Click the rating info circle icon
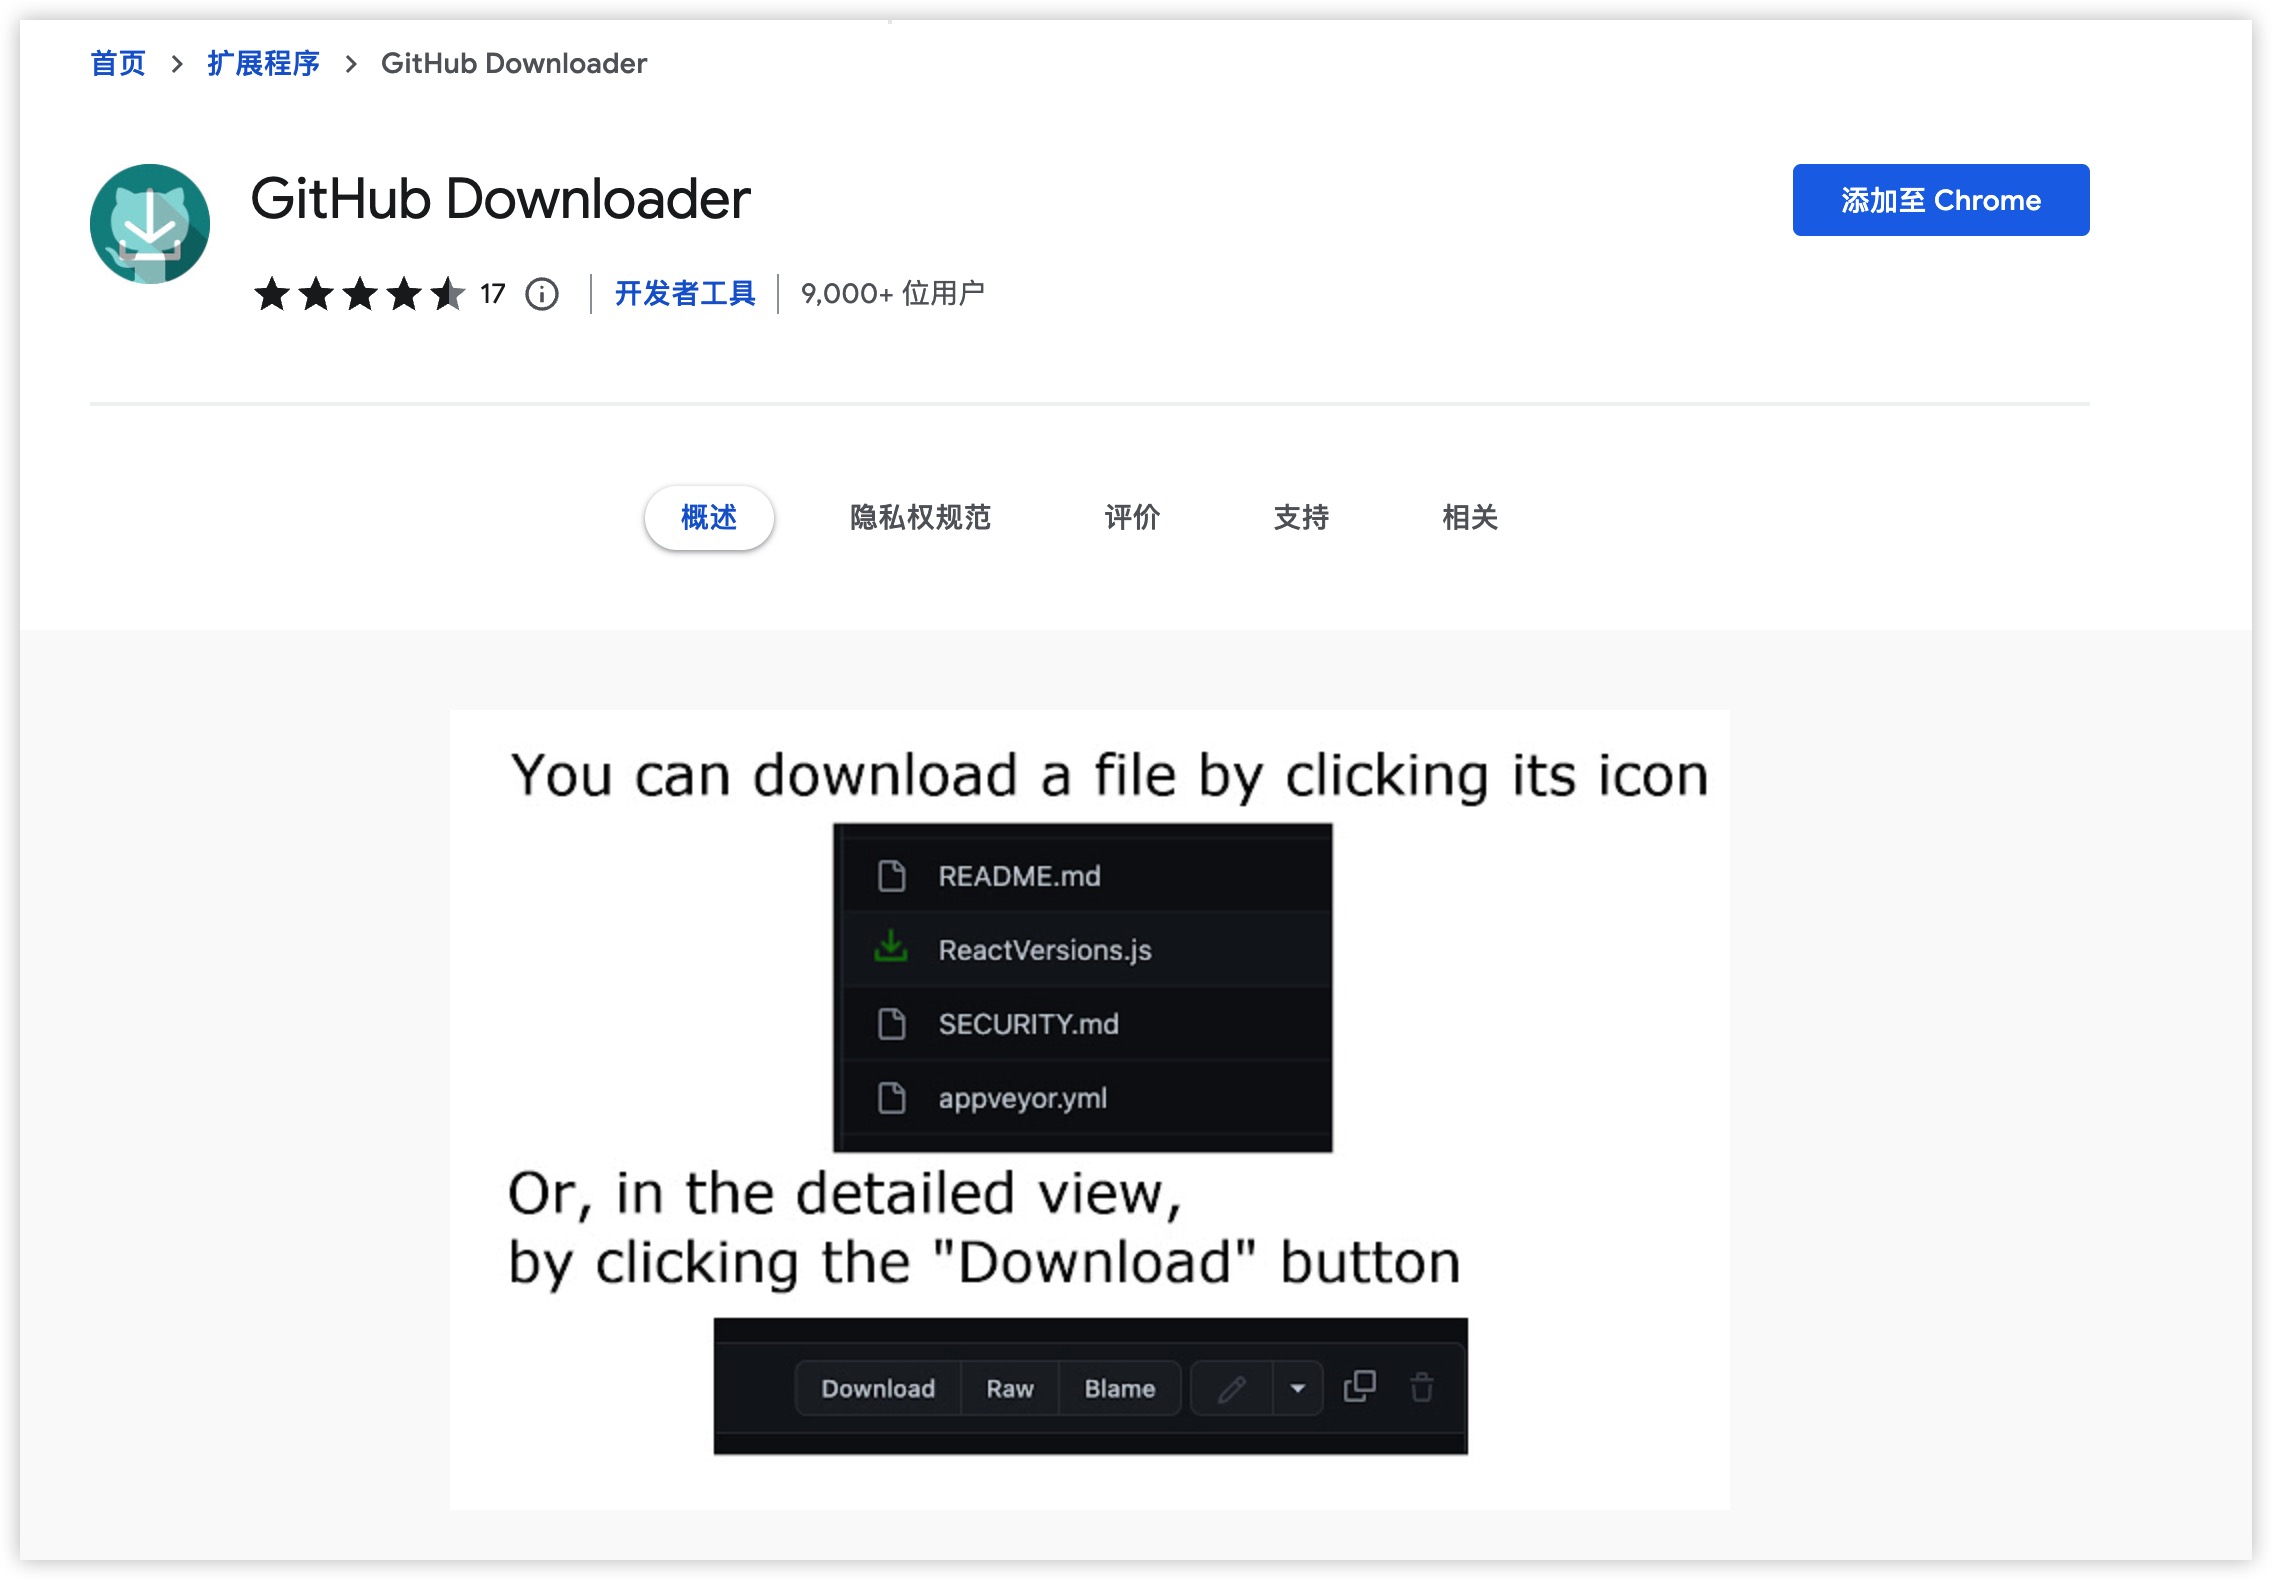2272x1580 pixels. 542,294
